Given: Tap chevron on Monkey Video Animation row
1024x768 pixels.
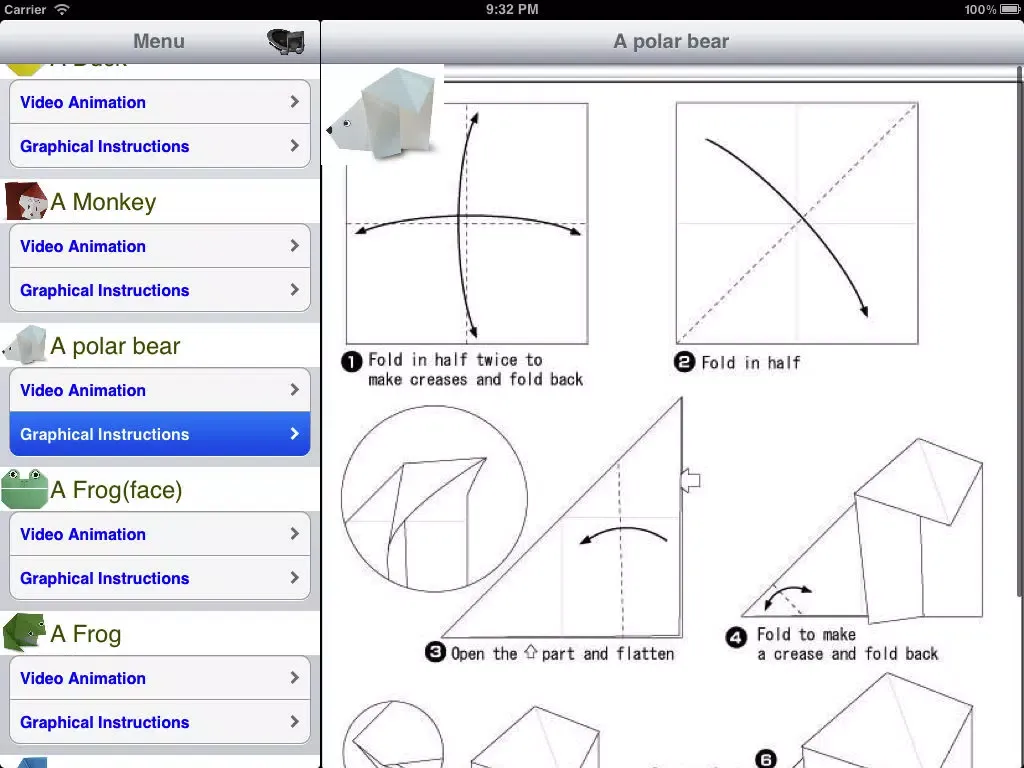Looking at the screenshot, I should pos(295,246).
